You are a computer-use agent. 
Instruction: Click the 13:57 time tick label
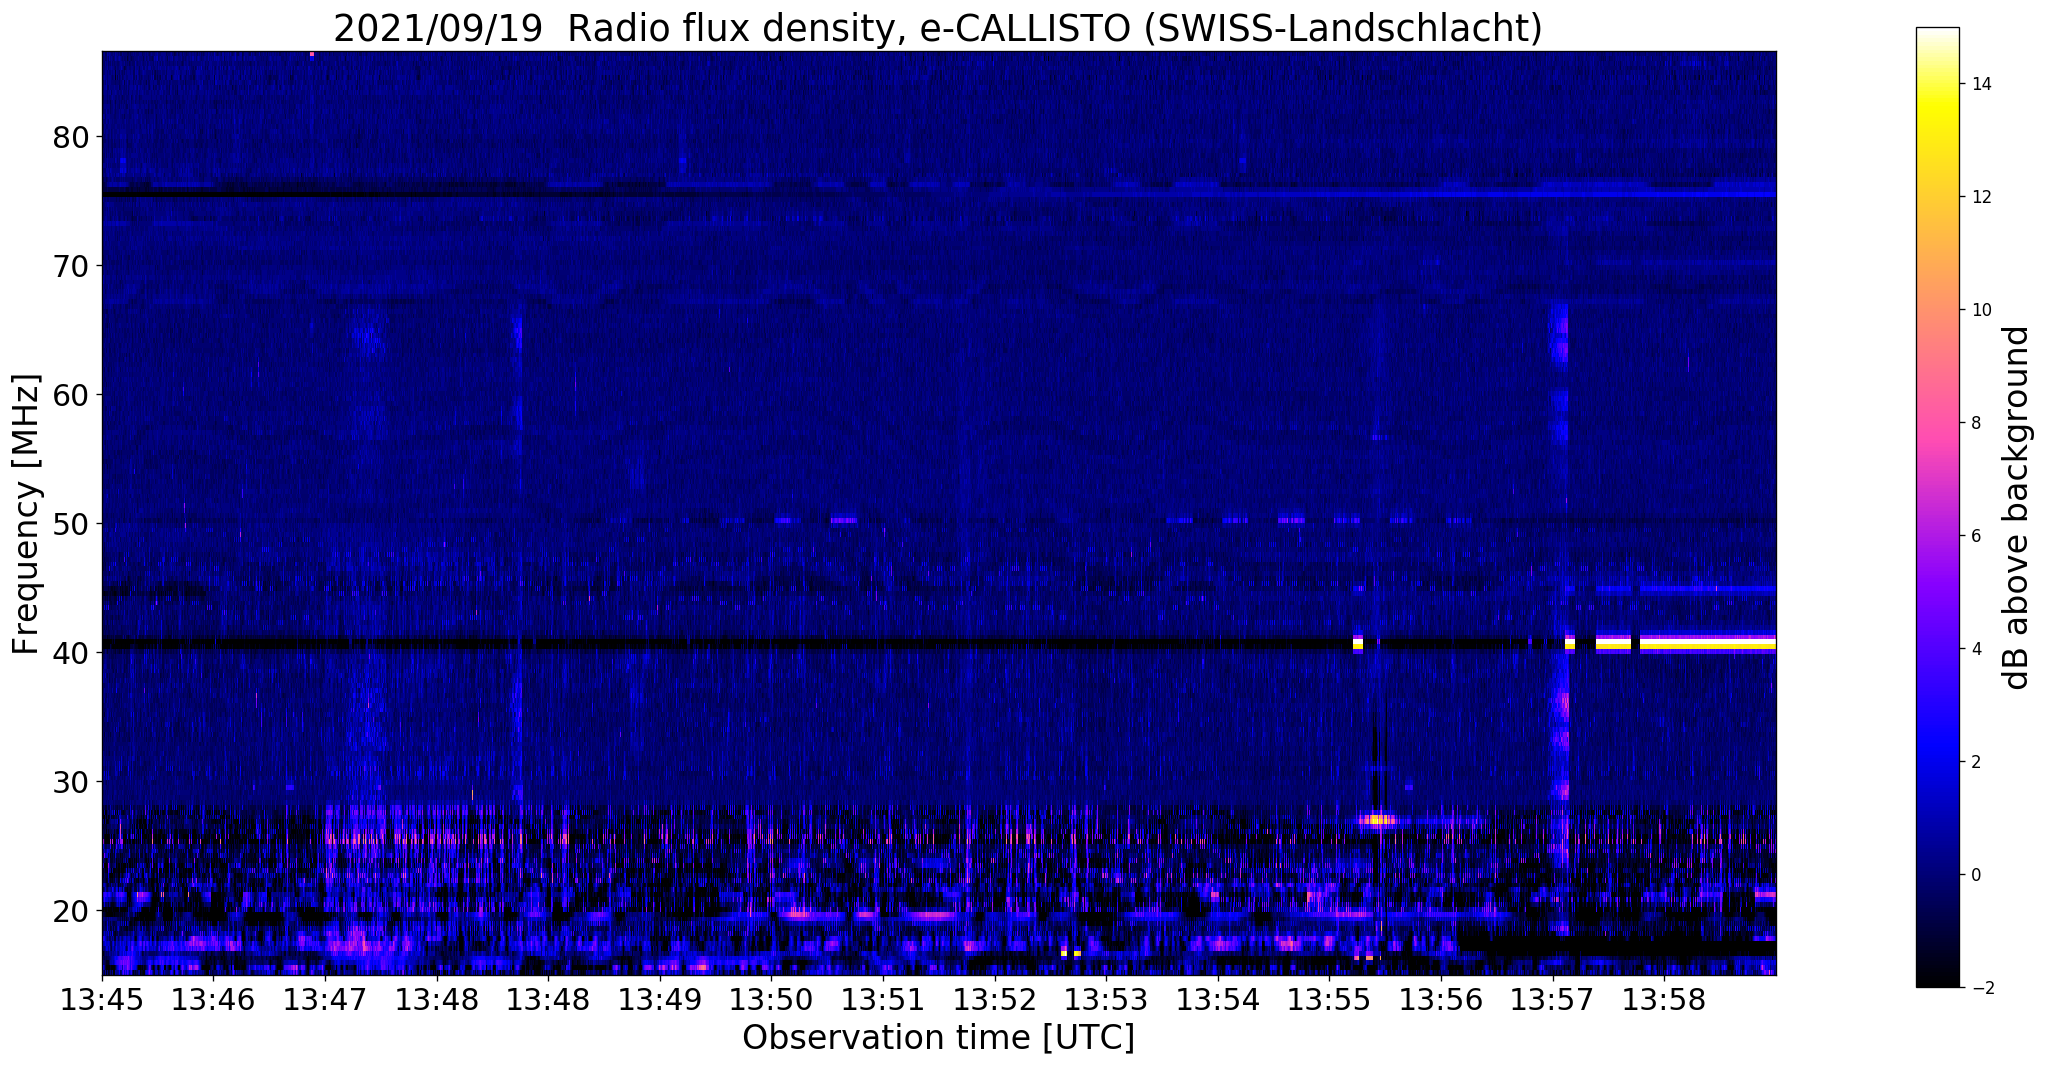click(1552, 1000)
